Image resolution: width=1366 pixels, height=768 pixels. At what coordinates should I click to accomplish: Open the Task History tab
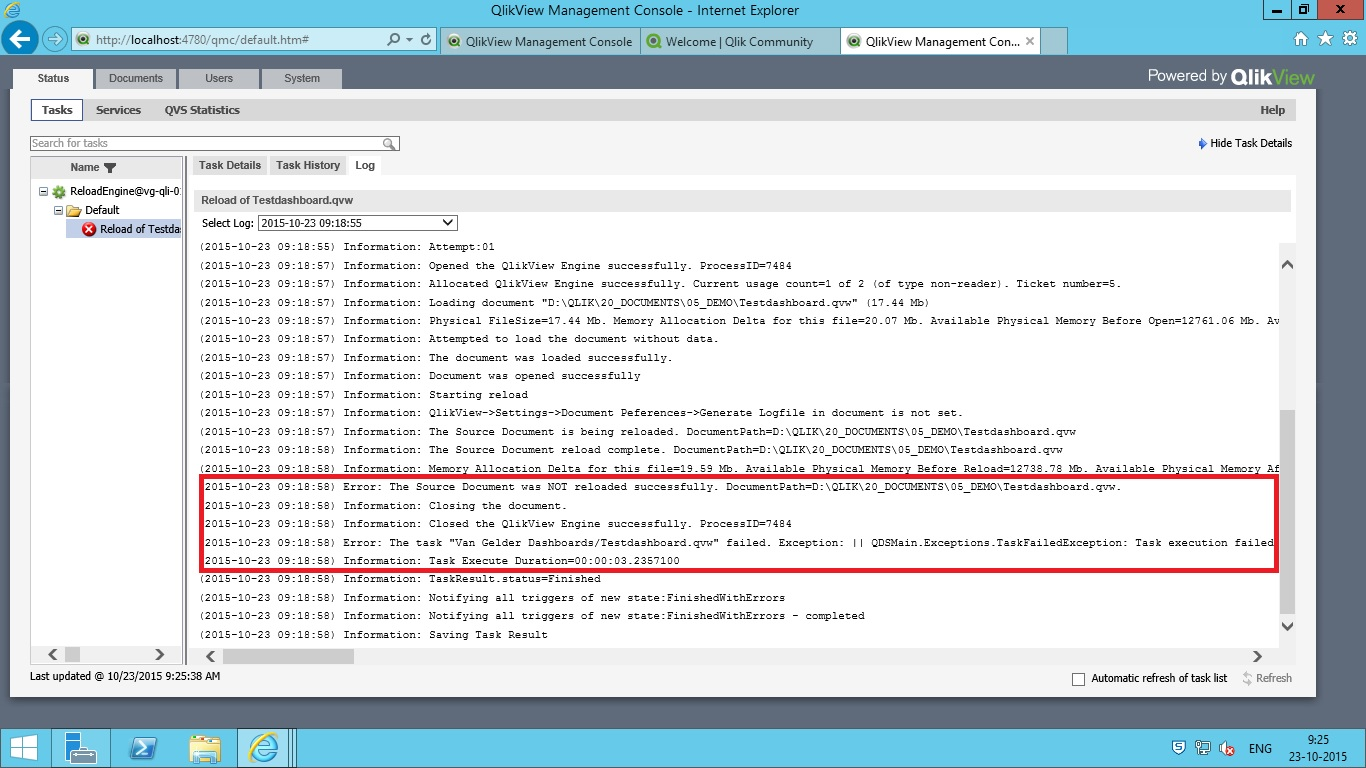click(x=308, y=165)
